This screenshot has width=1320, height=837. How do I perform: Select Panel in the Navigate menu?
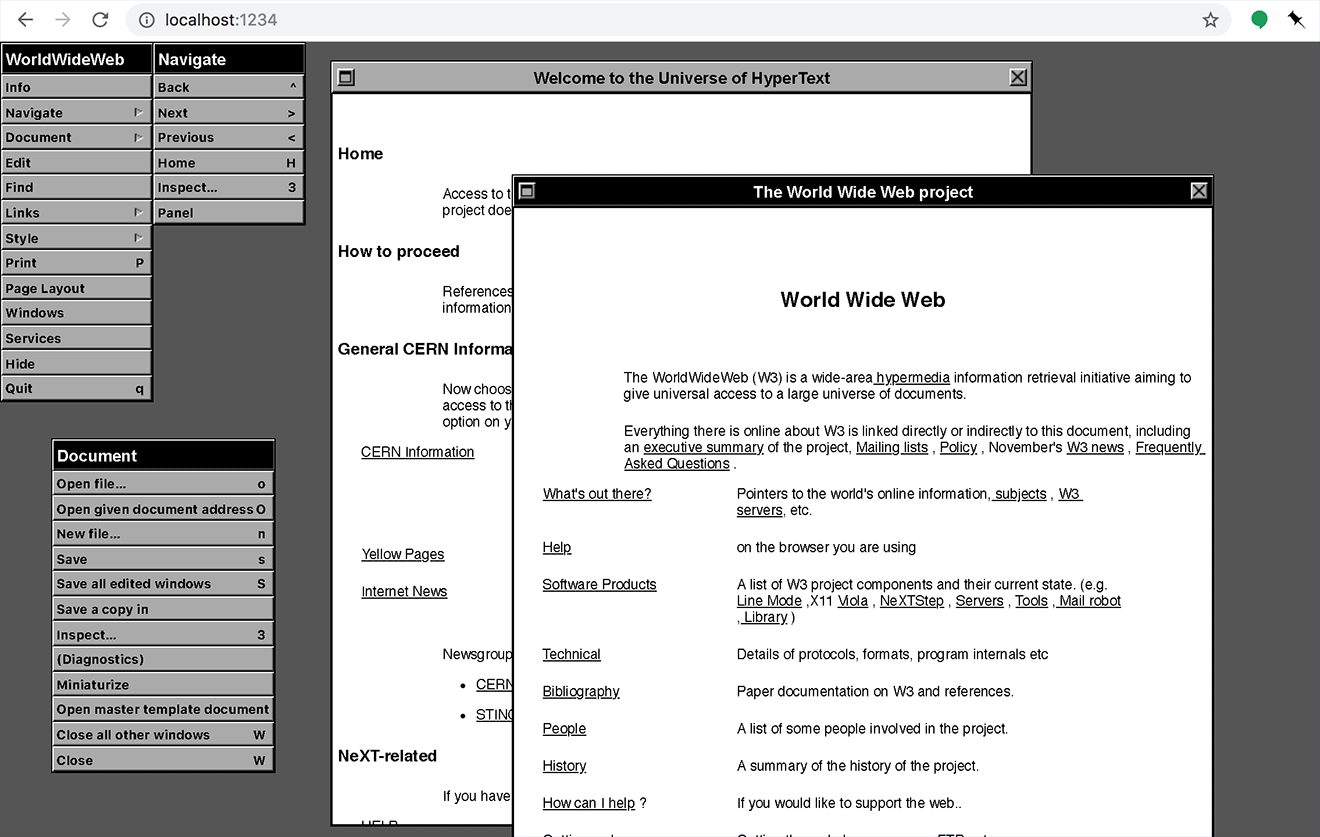coord(229,213)
